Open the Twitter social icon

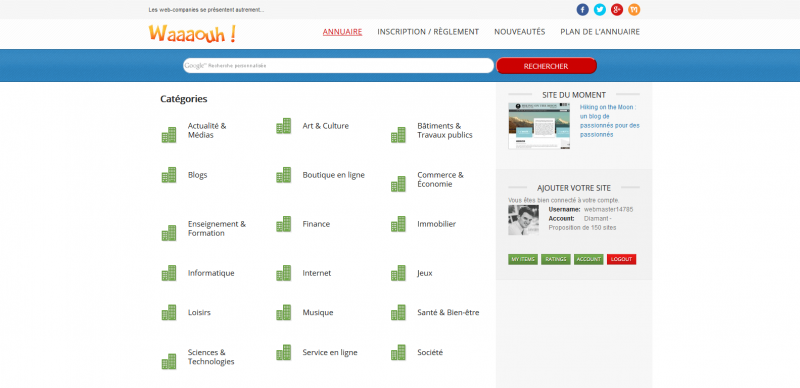click(x=599, y=10)
